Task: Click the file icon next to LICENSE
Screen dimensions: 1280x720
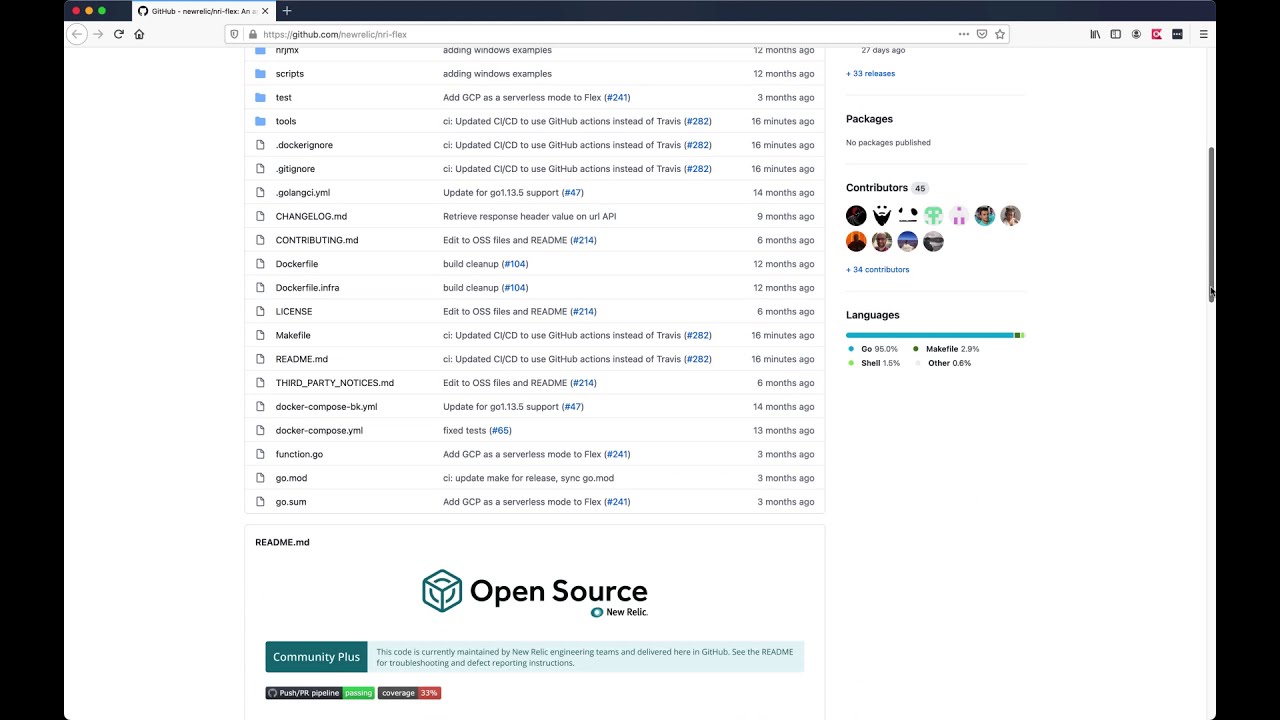Action: pos(260,312)
